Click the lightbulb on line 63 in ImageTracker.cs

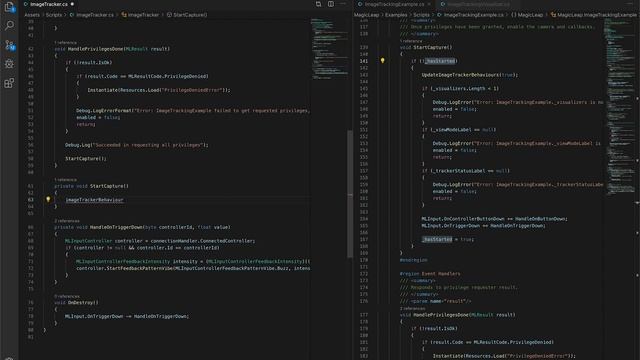pos(48,199)
